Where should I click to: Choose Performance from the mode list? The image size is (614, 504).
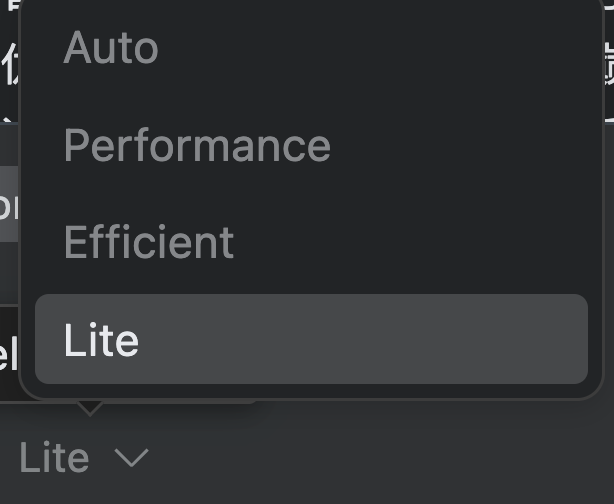click(197, 146)
